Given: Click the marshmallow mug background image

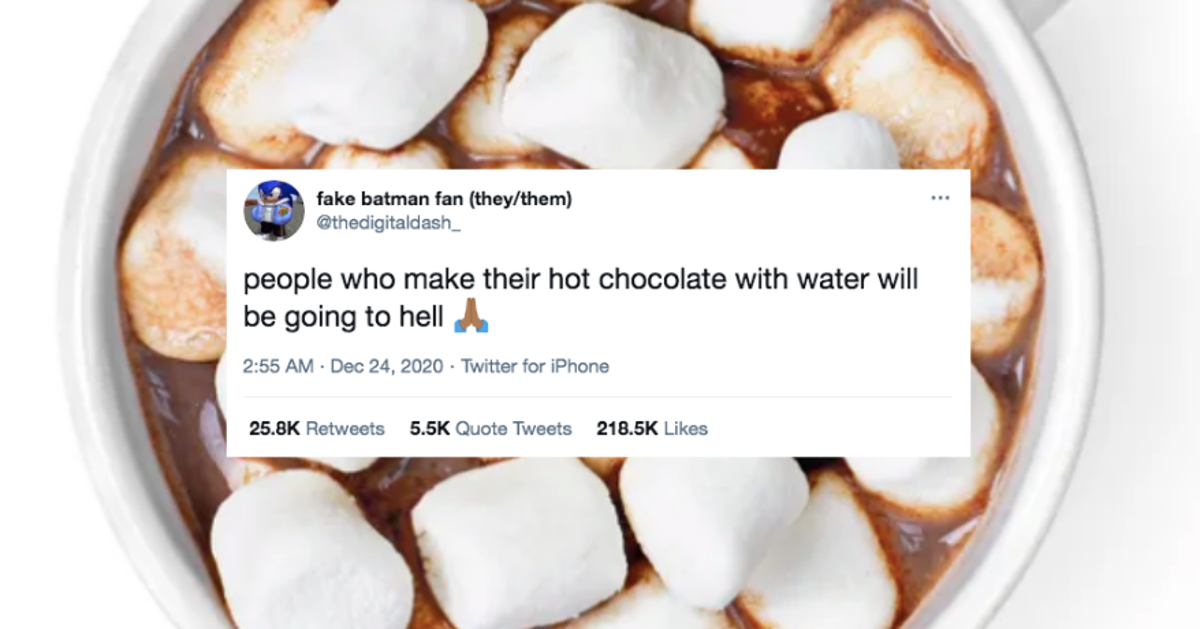Looking at the screenshot, I should pos(600,550).
